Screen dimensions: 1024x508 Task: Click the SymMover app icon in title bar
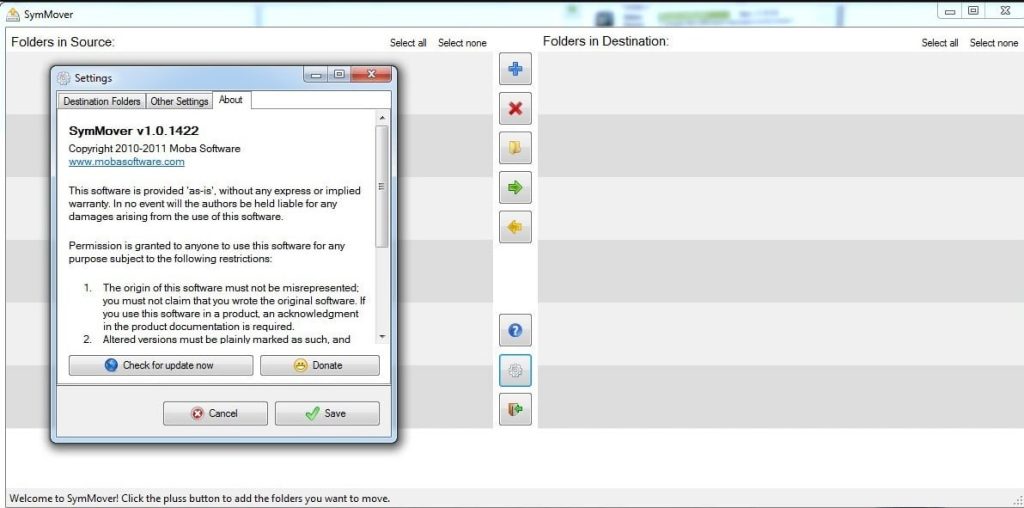[x=12, y=14]
